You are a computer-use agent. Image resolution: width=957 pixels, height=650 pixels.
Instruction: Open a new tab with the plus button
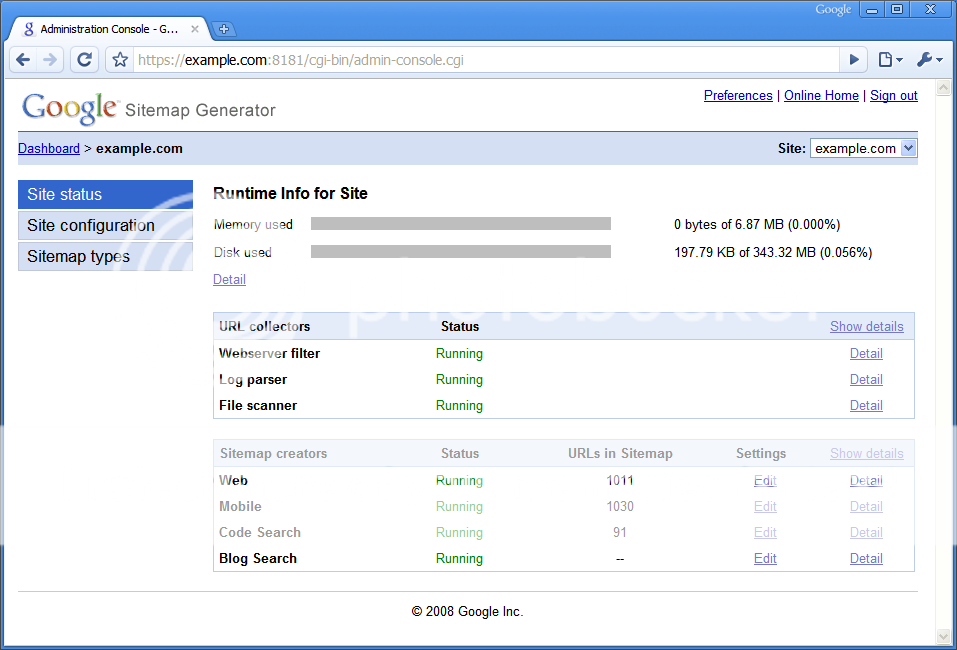coord(223,29)
